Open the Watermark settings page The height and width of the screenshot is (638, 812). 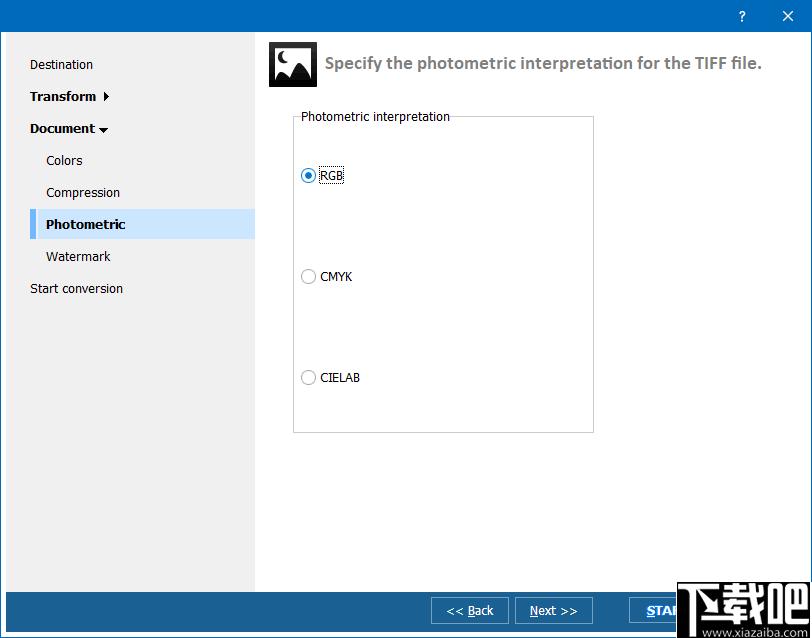[78, 256]
